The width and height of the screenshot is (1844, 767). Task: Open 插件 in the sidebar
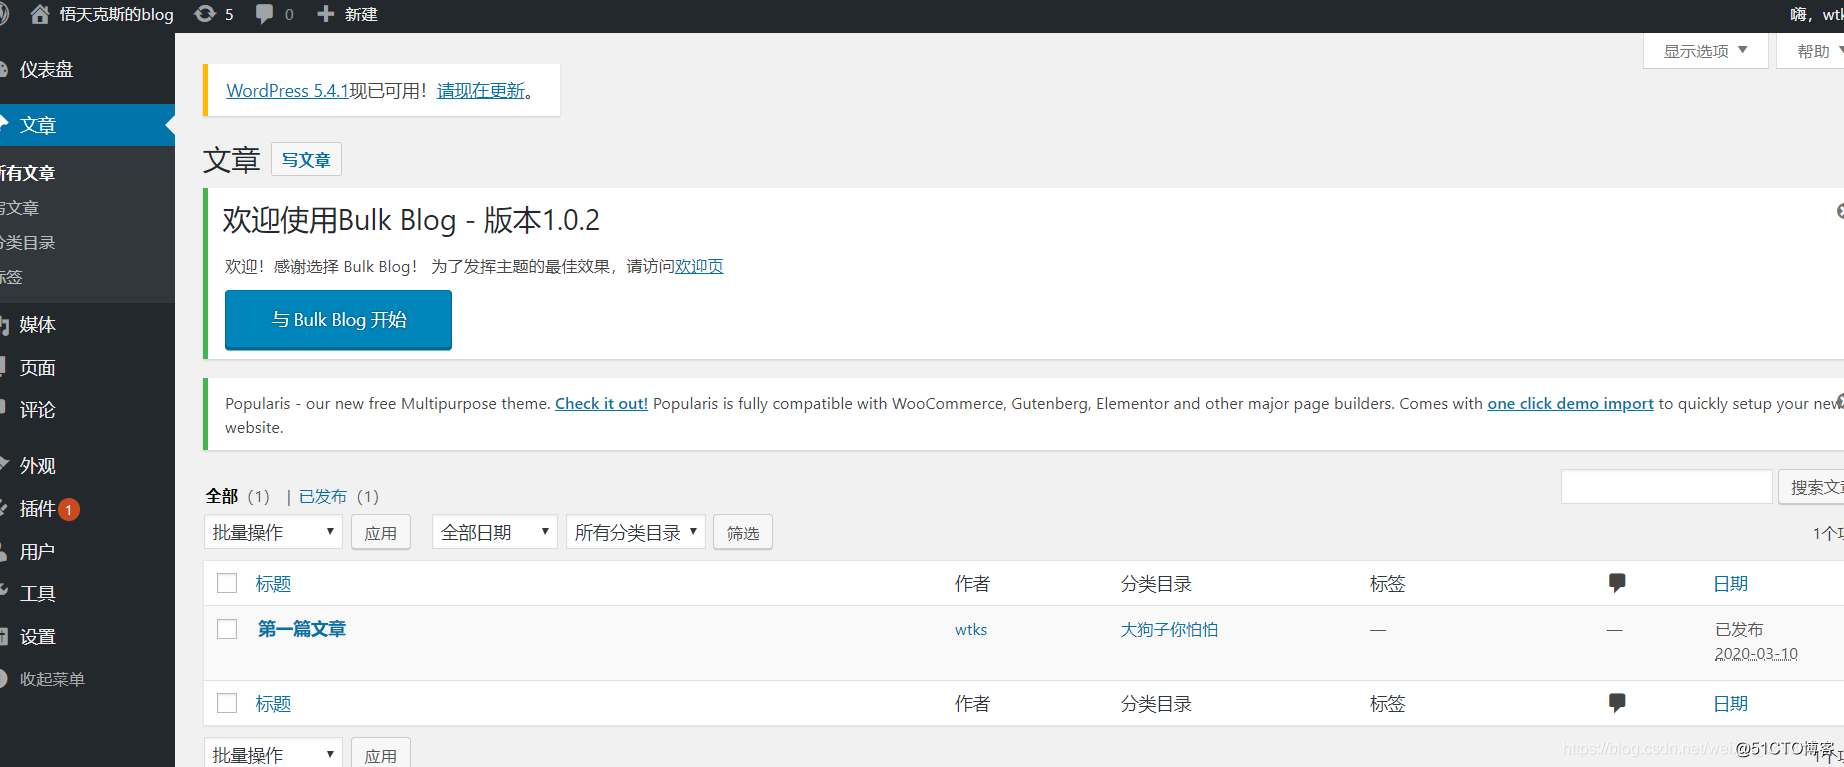37,508
